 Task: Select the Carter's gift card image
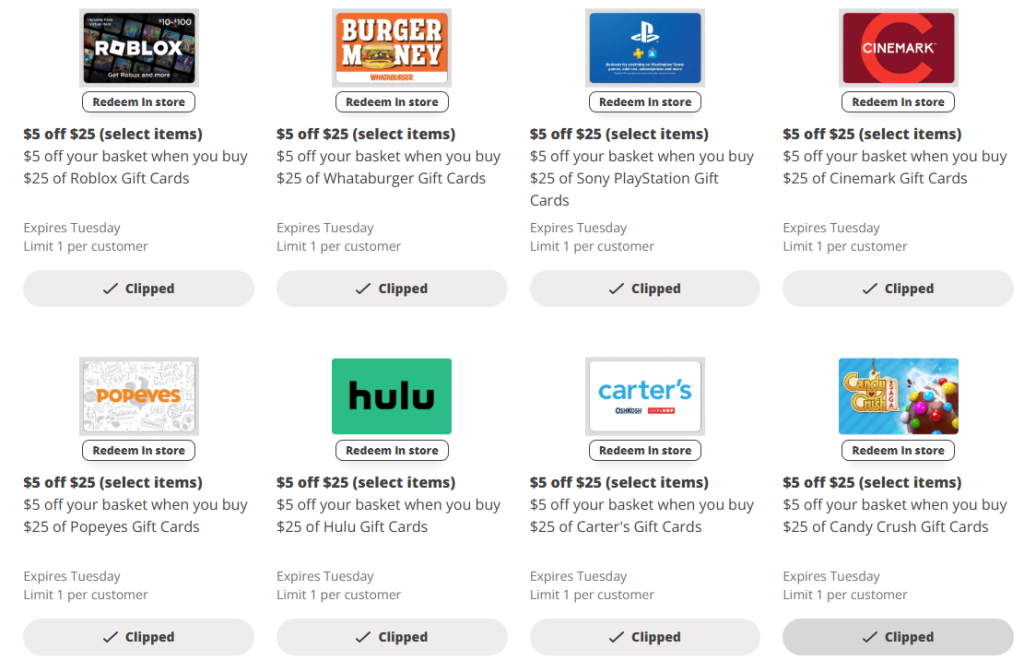[x=645, y=396]
